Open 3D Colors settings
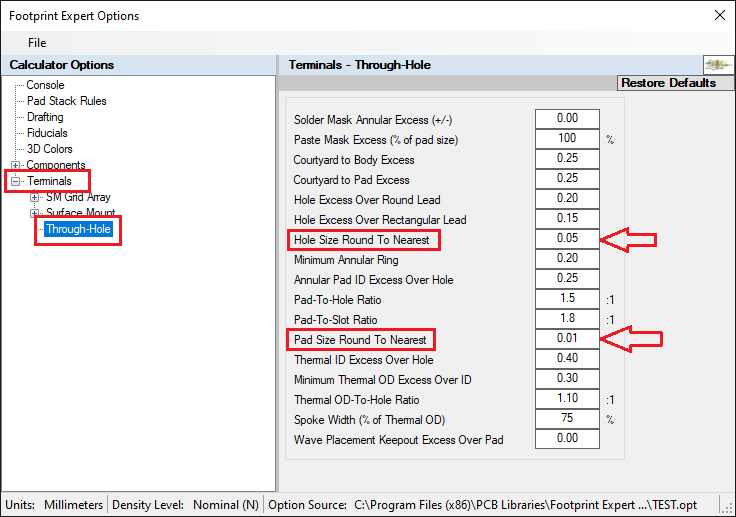736x517 pixels. pos(49,149)
